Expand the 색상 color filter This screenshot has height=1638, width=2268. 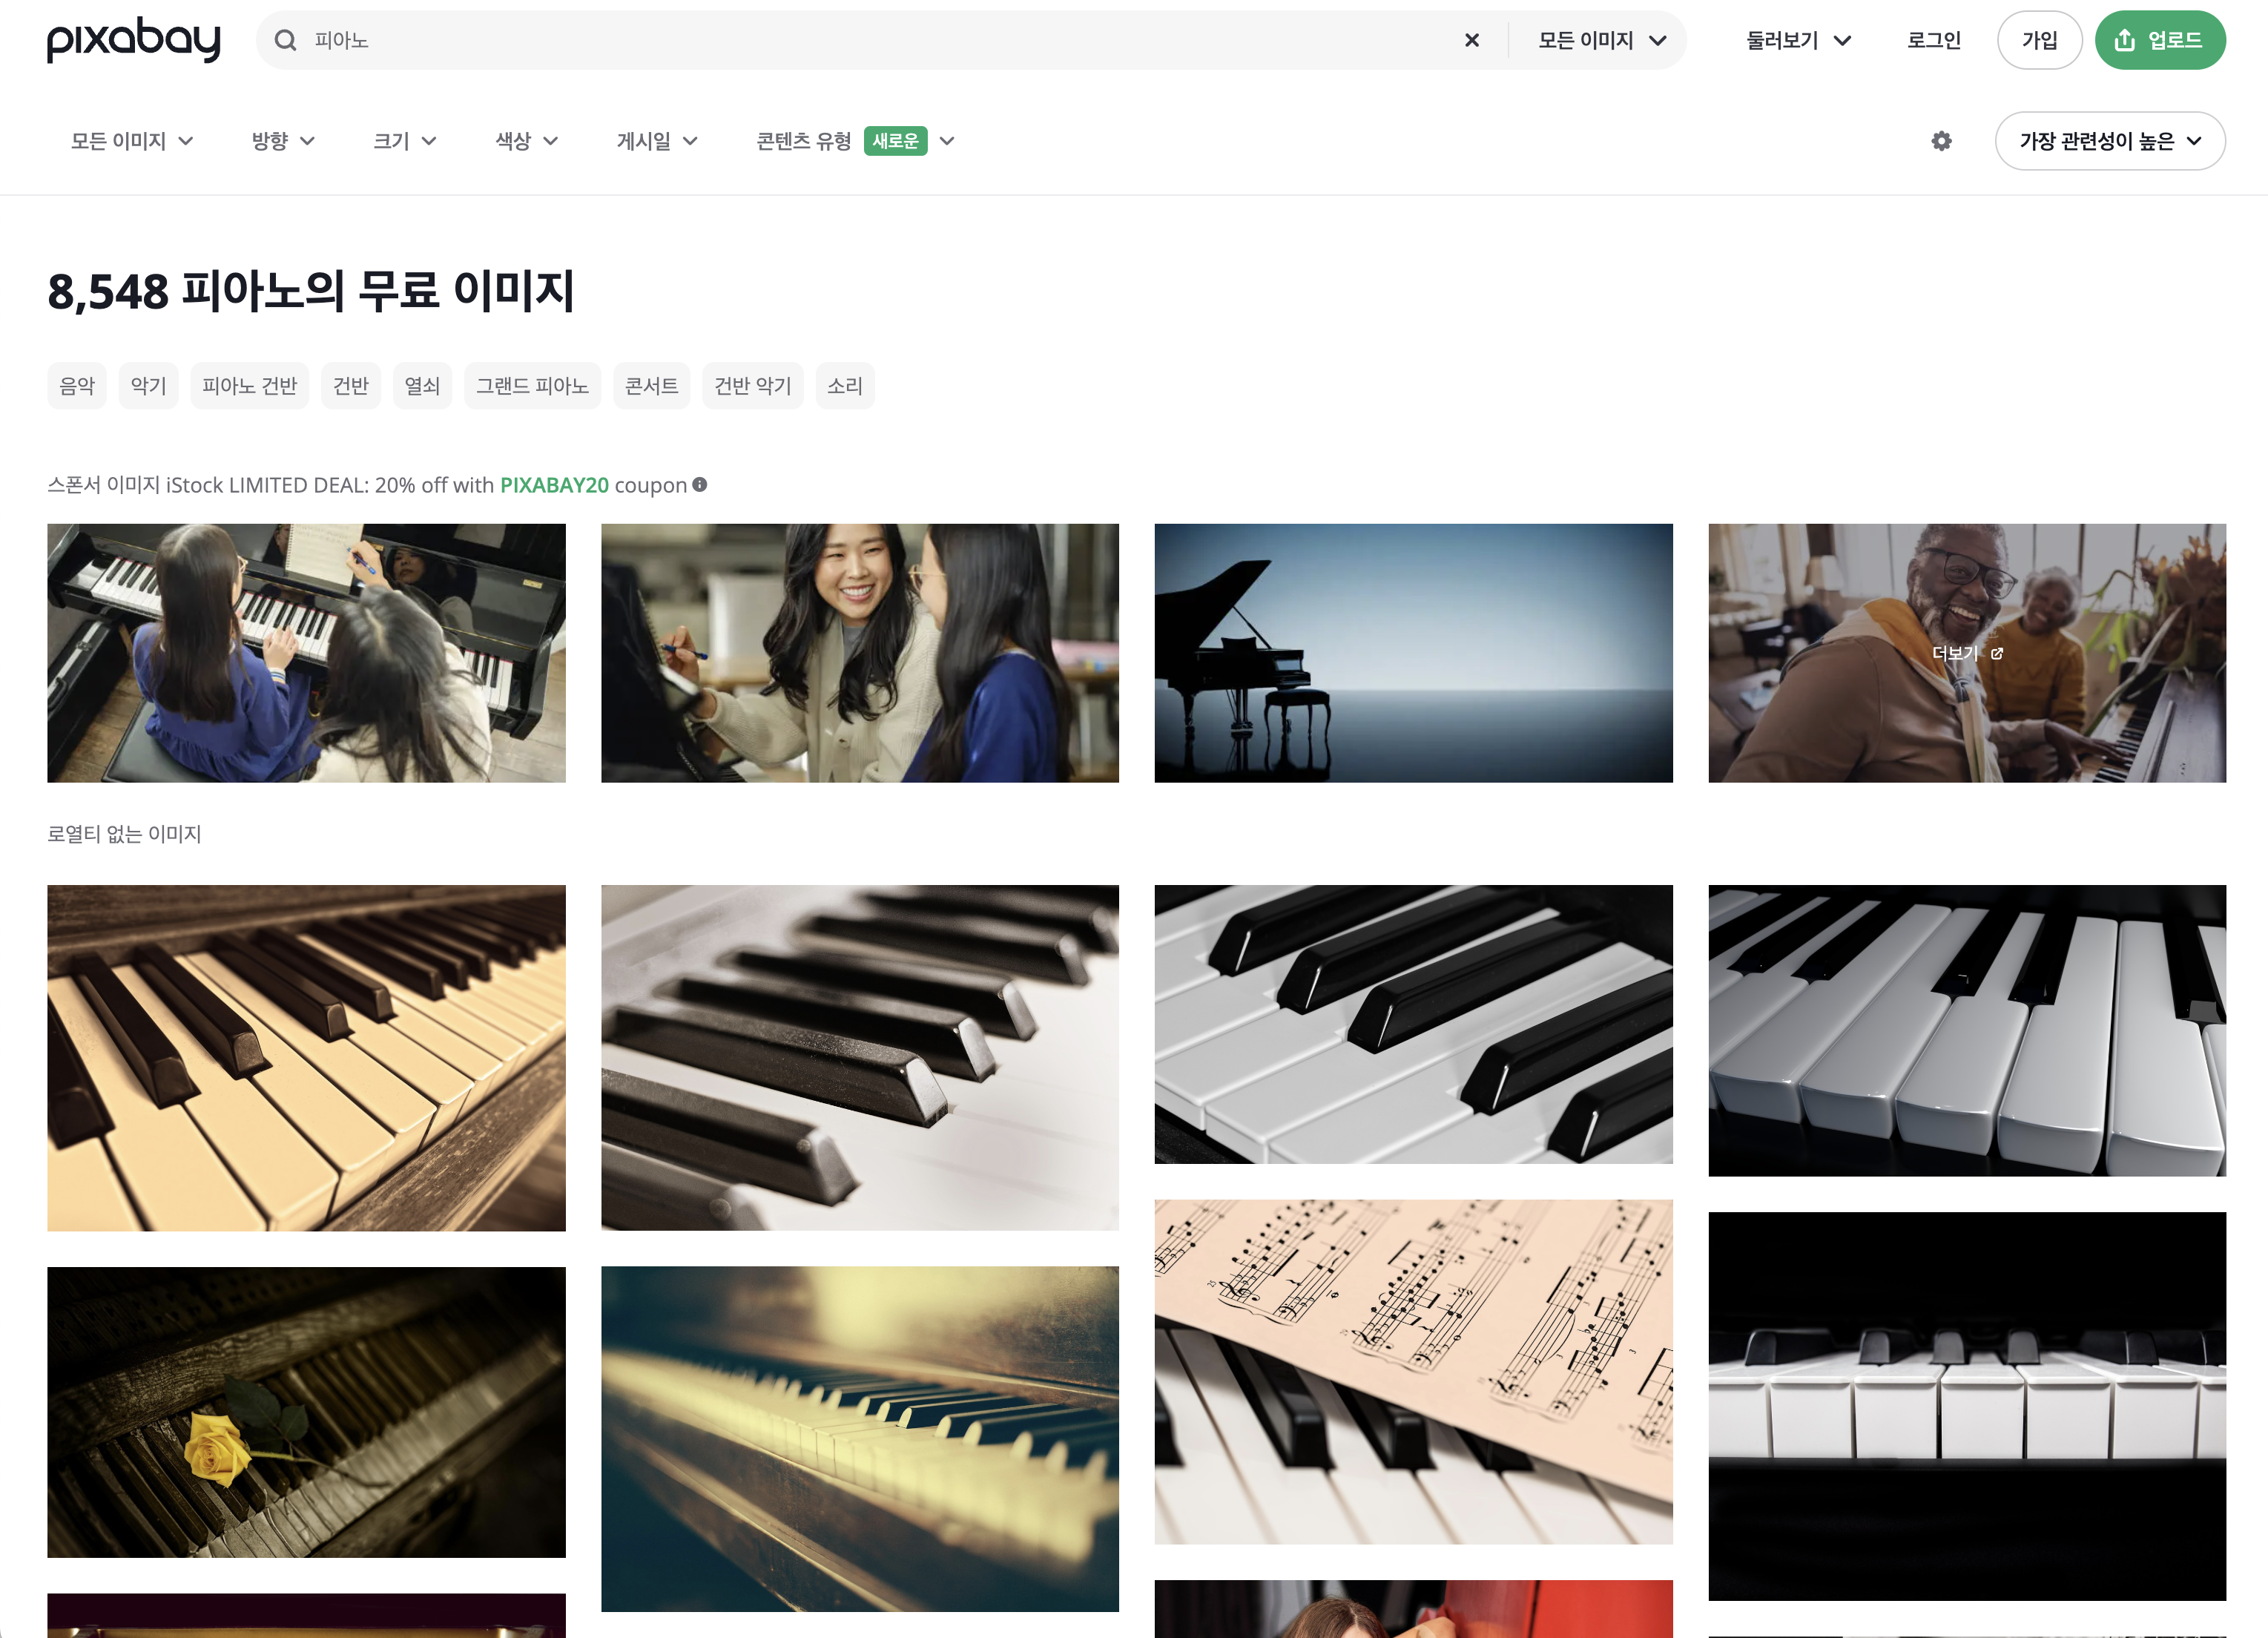pyautogui.click(x=526, y=141)
